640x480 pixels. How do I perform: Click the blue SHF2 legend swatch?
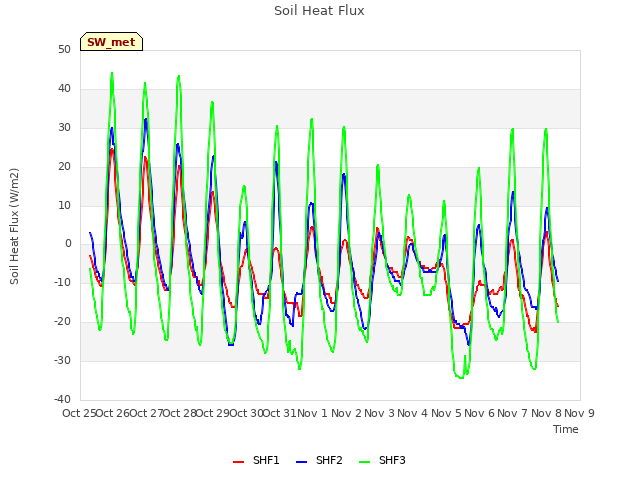[301, 462]
